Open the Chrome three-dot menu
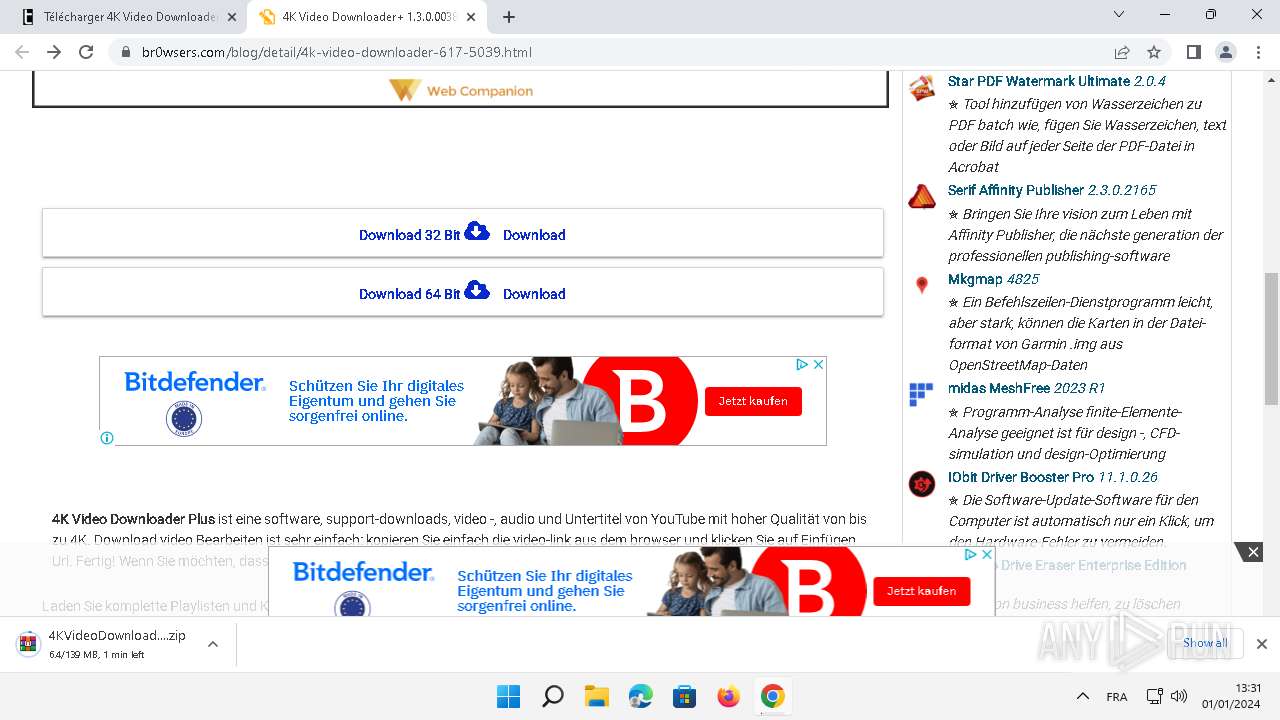 click(1257, 52)
